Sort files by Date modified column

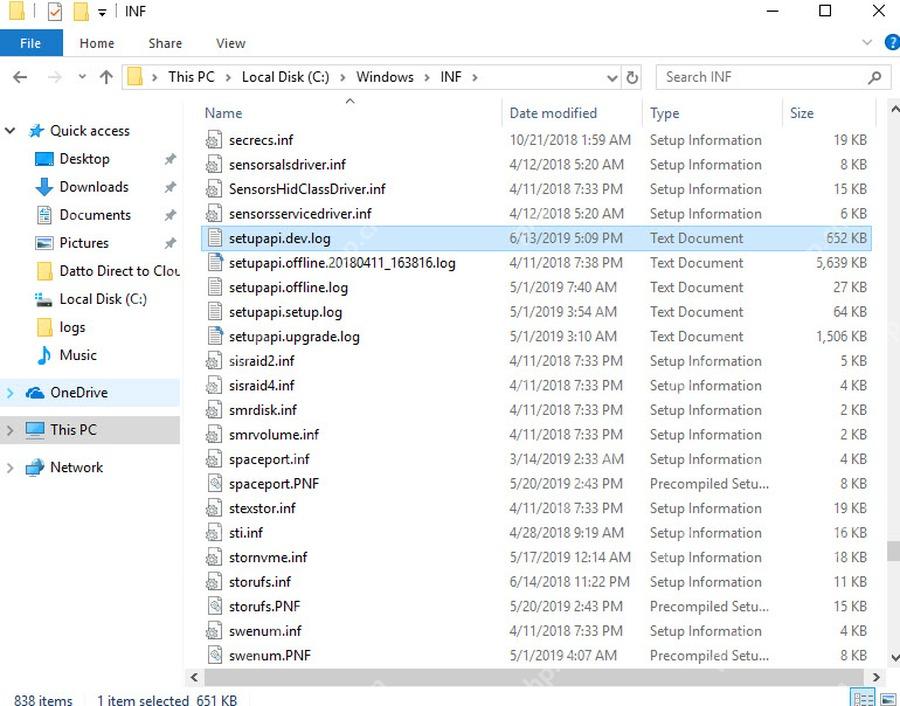point(553,113)
